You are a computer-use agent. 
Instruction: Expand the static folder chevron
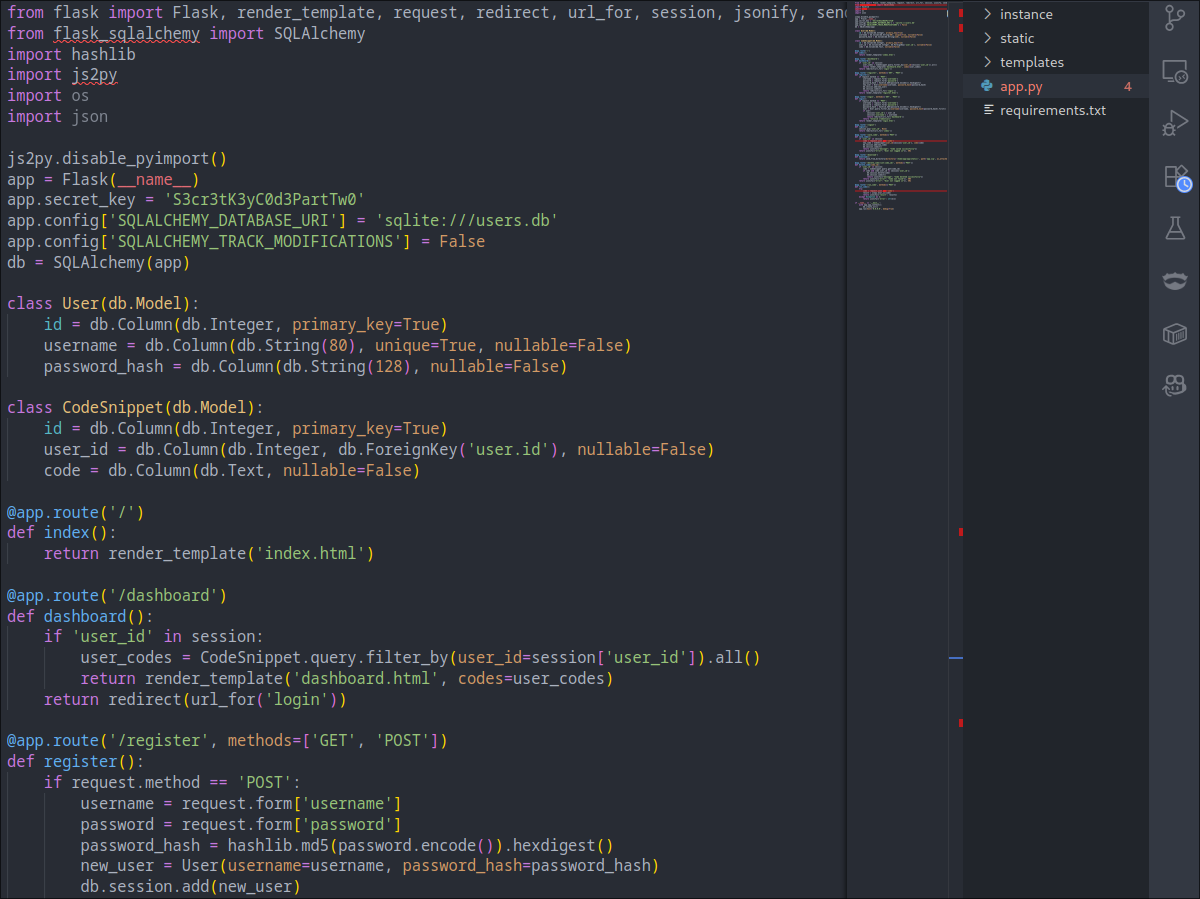click(987, 38)
